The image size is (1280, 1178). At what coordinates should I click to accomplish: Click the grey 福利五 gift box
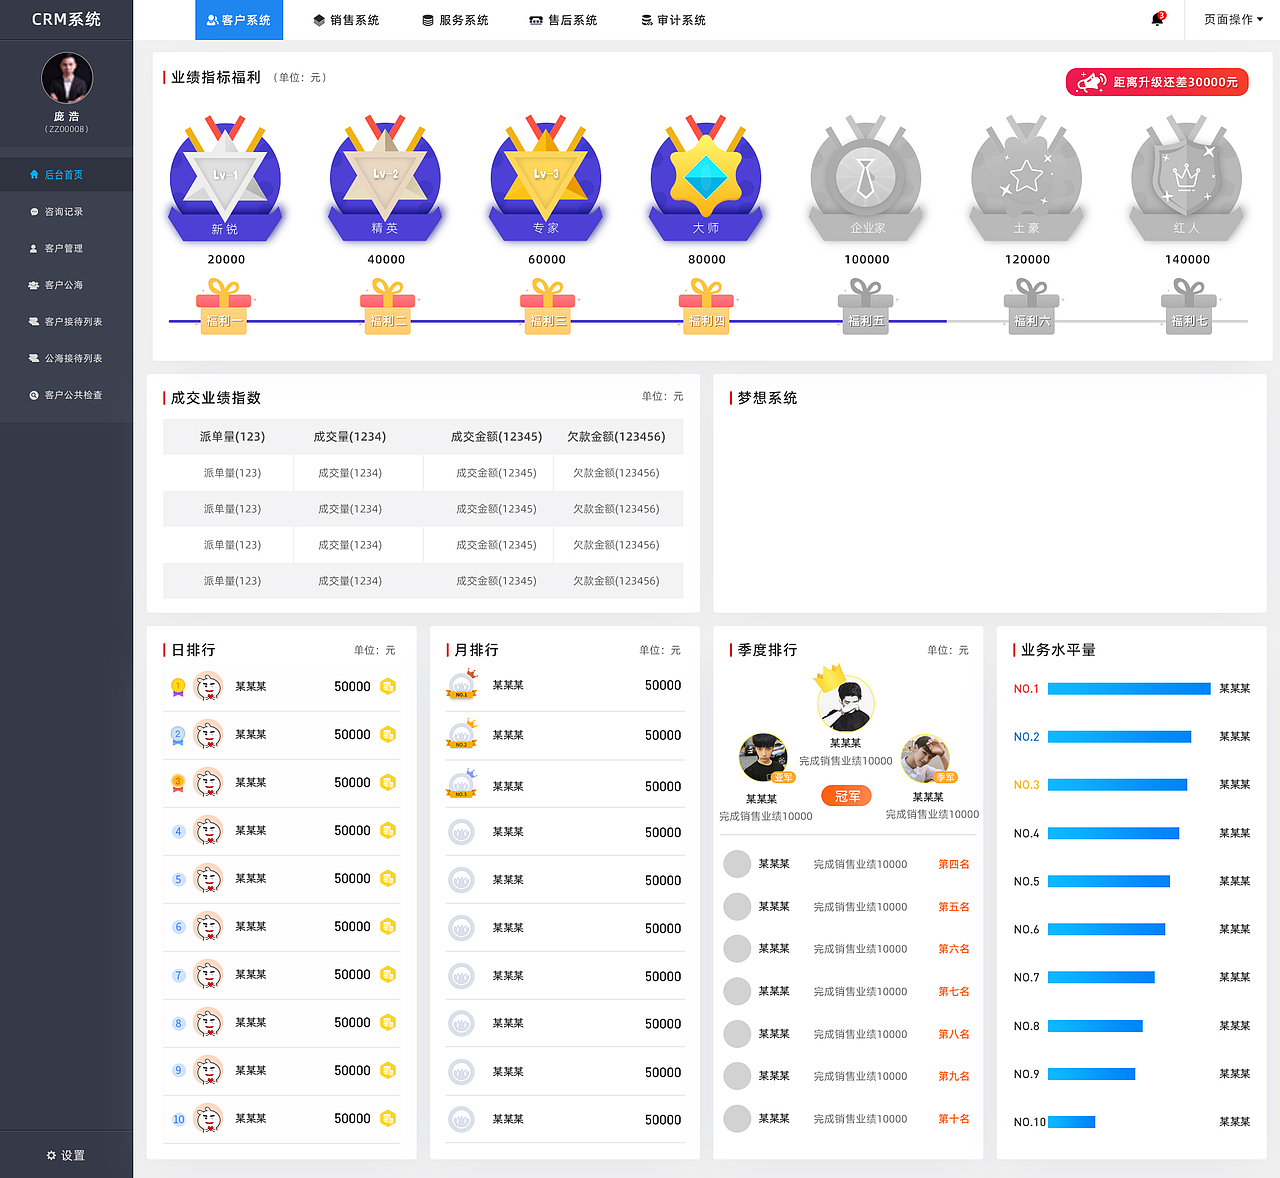click(x=866, y=308)
